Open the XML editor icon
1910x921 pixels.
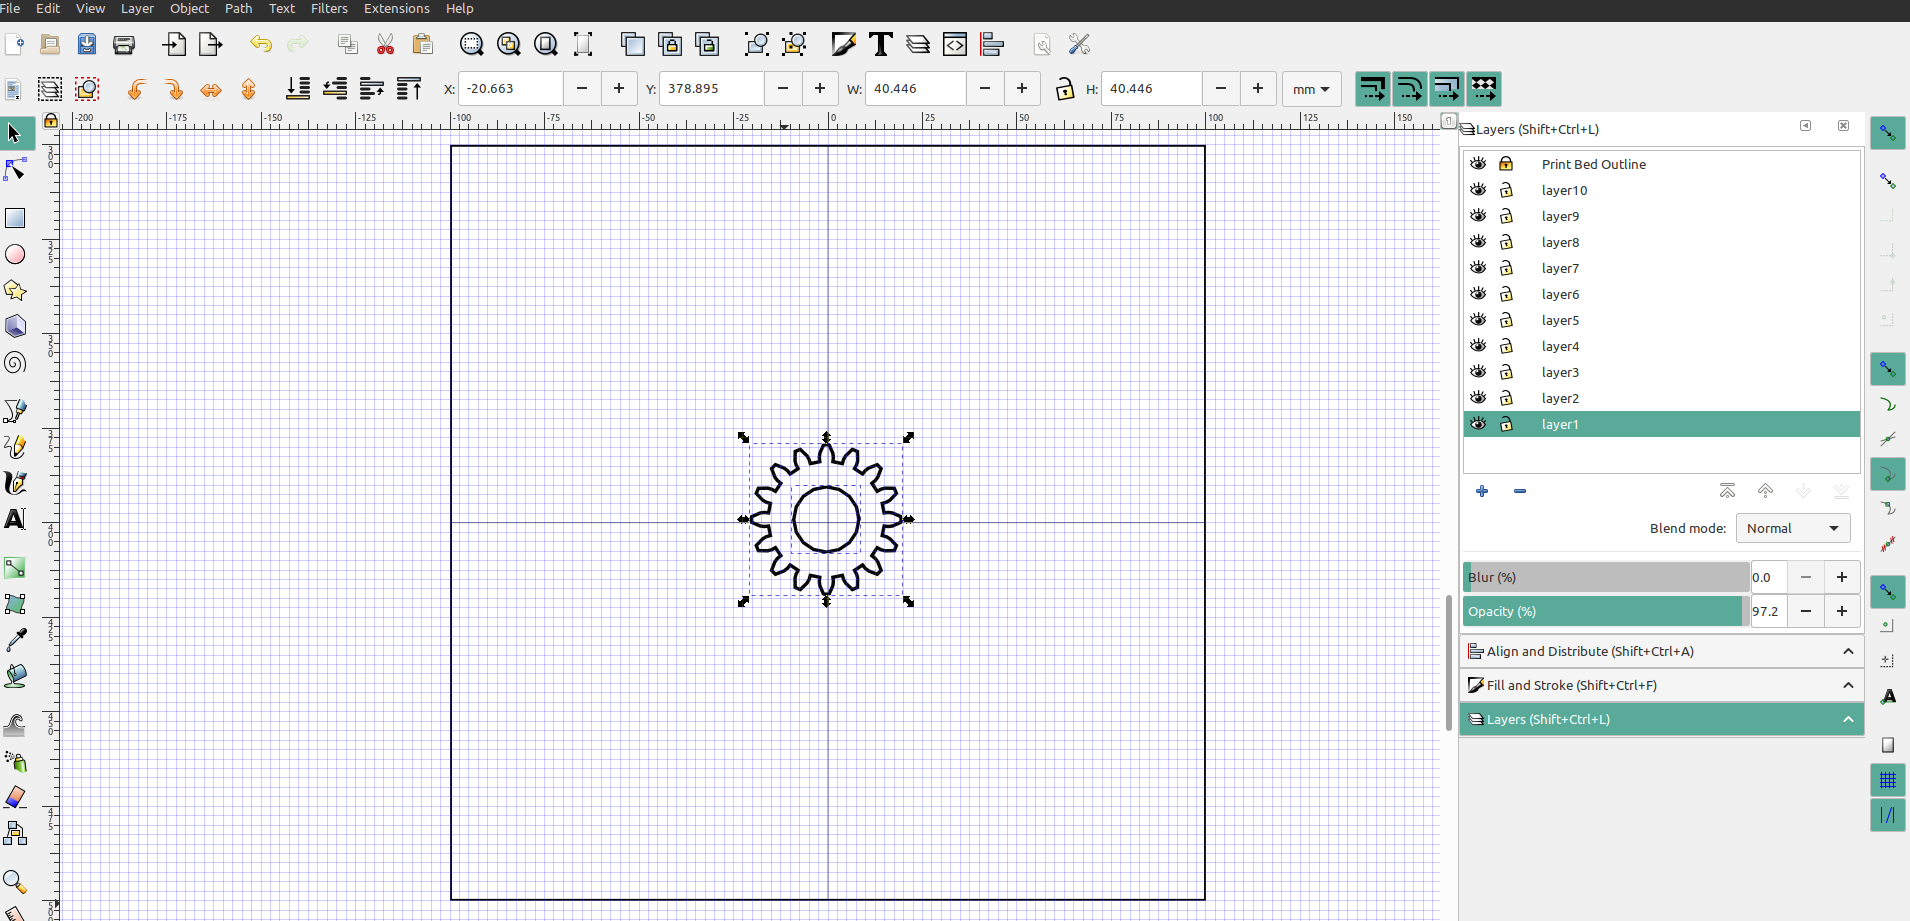pyautogui.click(x=955, y=44)
